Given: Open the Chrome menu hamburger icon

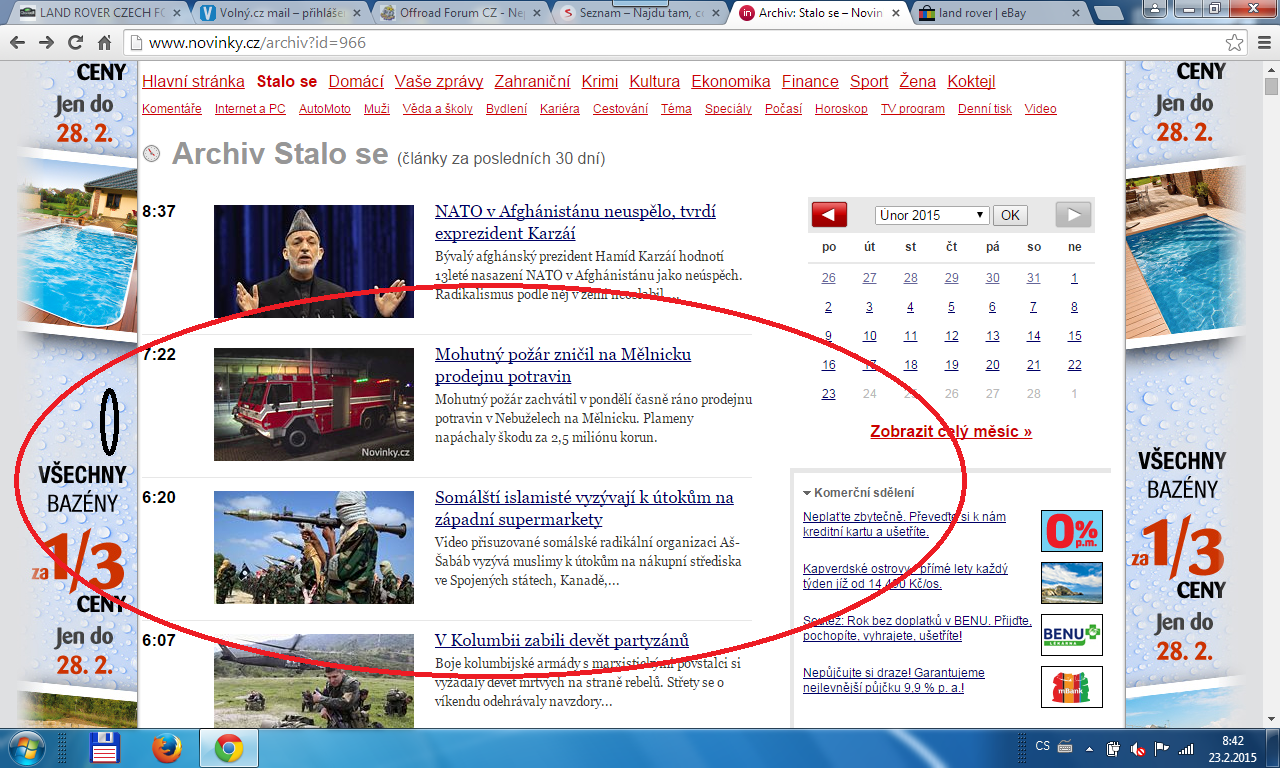Looking at the screenshot, I should pyautogui.click(x=1262, y=43).
